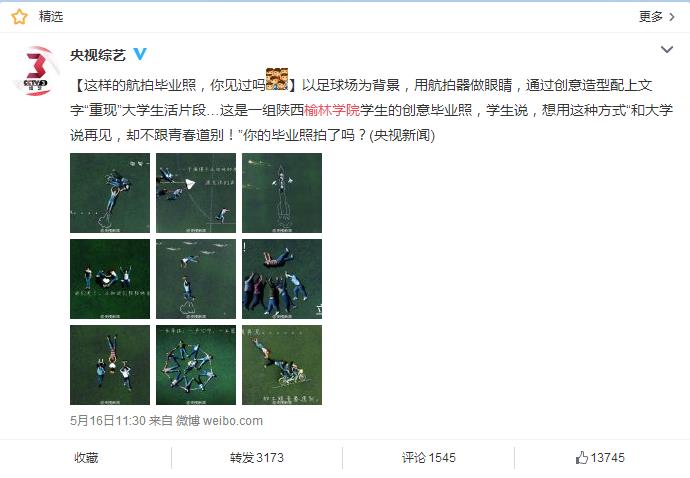
Task: Open the 央视综艺 CCTV3 profile avatar
Action: click(37, 70)
